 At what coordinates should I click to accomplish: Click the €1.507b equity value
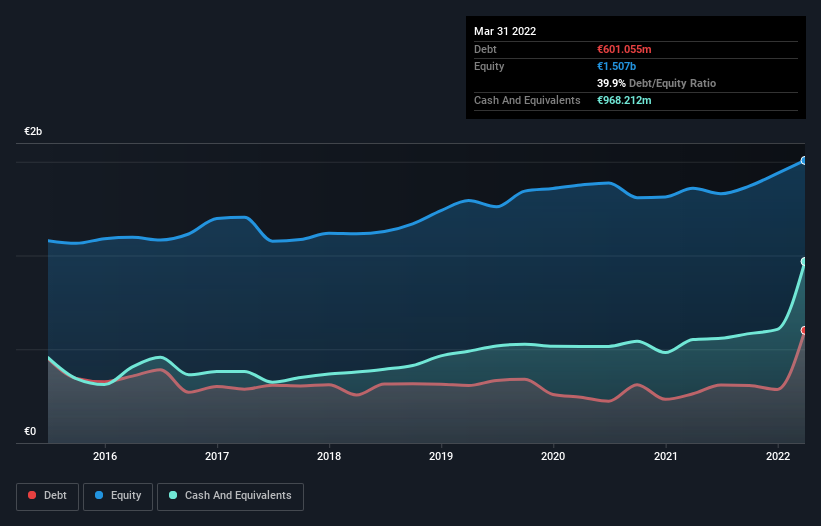pos(616,66)
